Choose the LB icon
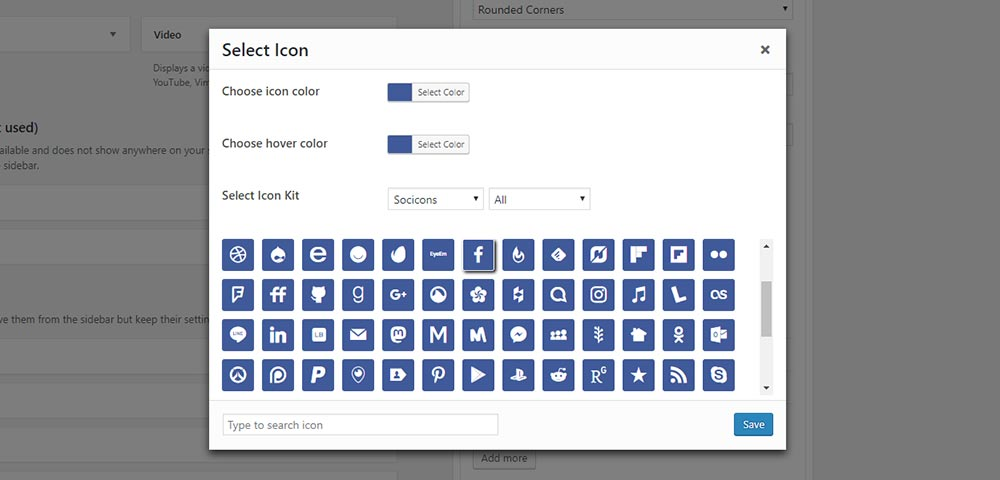The image size is (1000, 480). (318, 335)
